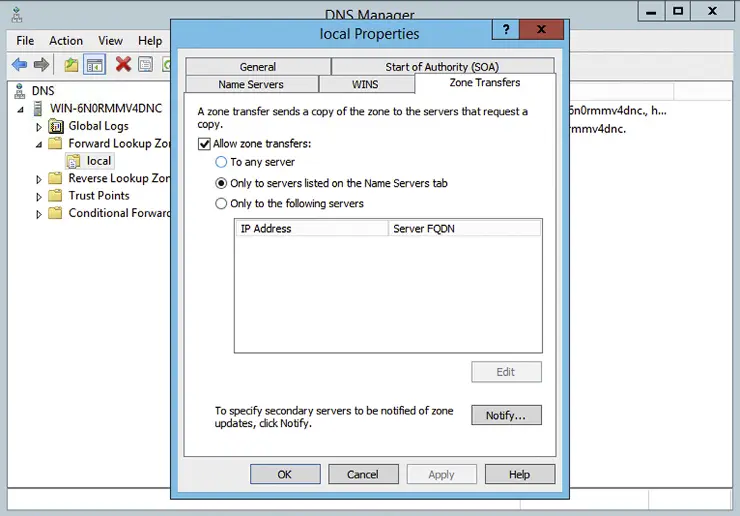Image resolution: width=740 pixels, height=516 pixels.
Task: Collapse the WIN-6N0RMMV4DNC server node
Action: tap(22, 109)
